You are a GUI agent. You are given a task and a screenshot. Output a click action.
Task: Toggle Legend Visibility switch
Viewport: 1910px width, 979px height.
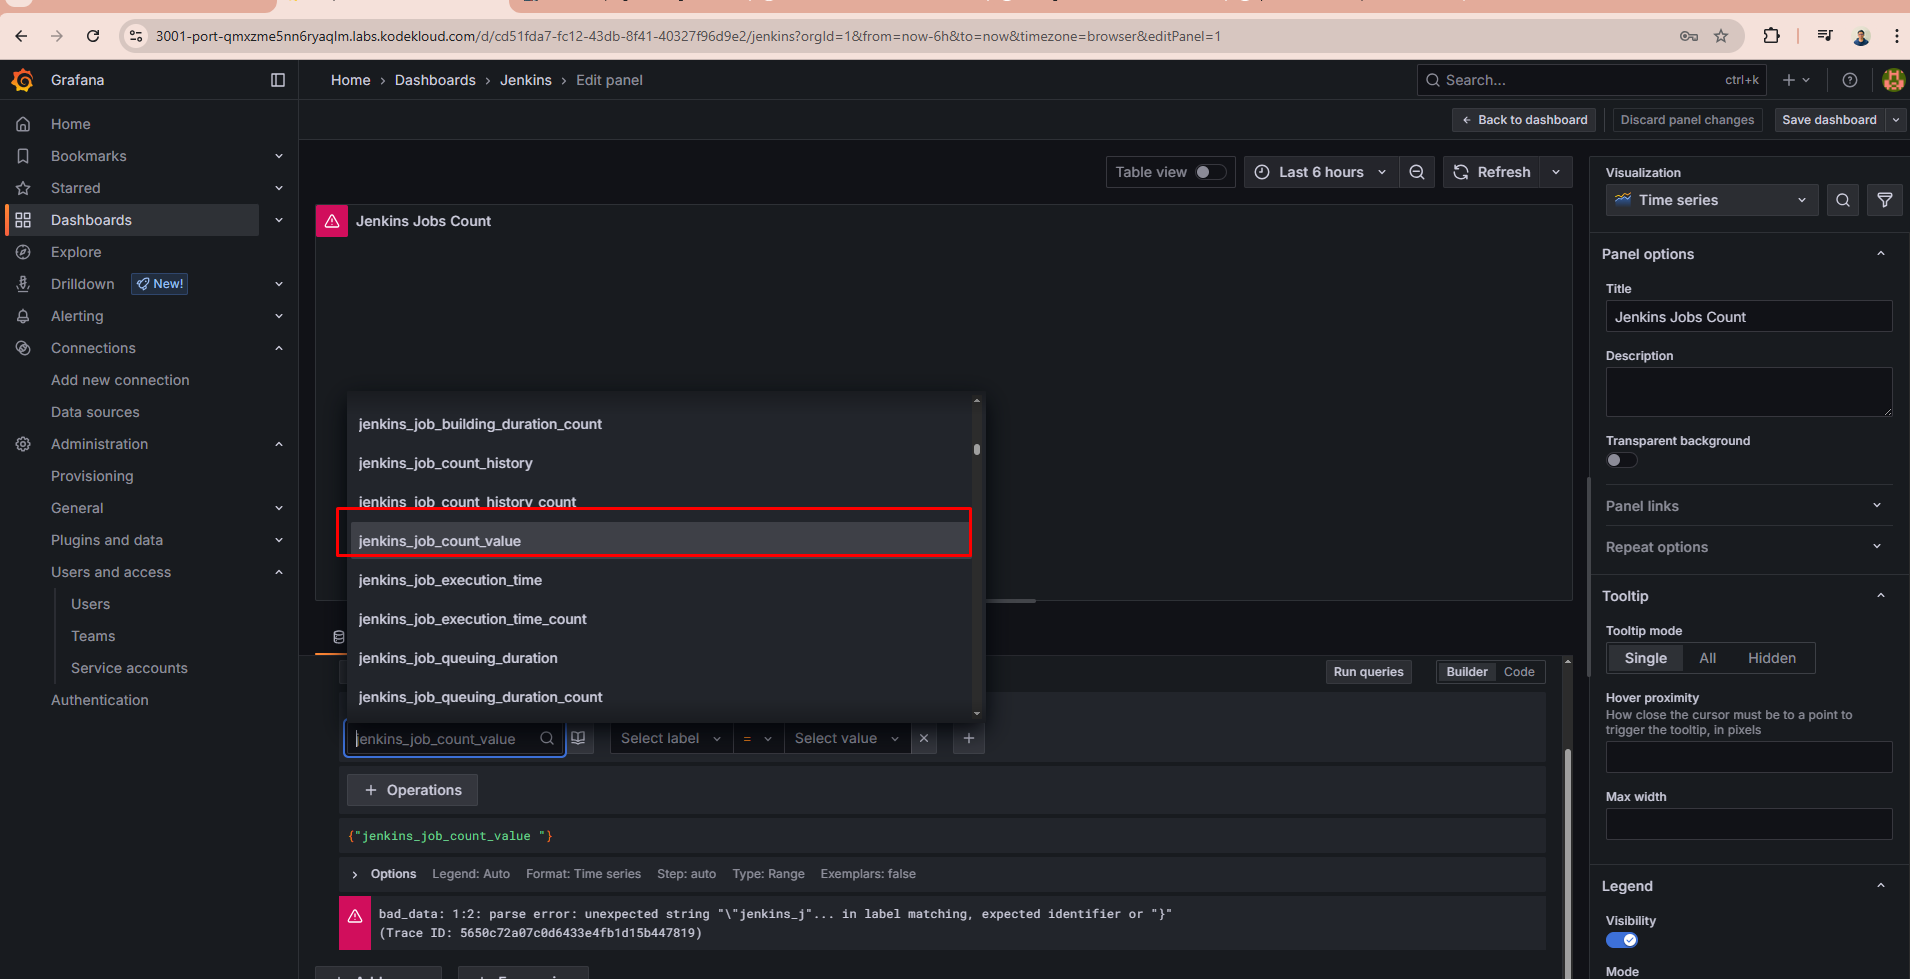point(1621,940)
